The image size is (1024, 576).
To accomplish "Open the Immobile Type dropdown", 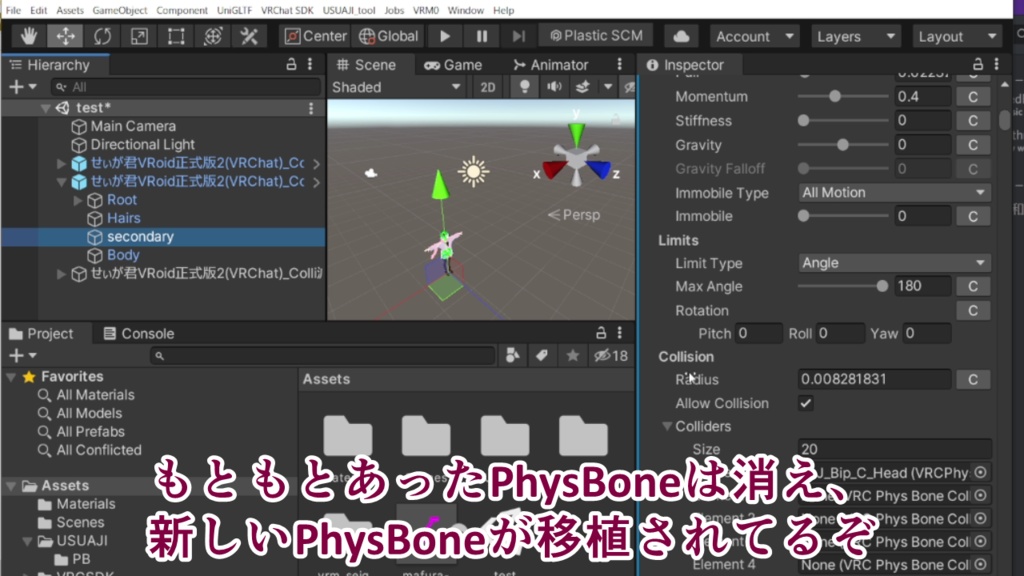I will pos(893,192).
